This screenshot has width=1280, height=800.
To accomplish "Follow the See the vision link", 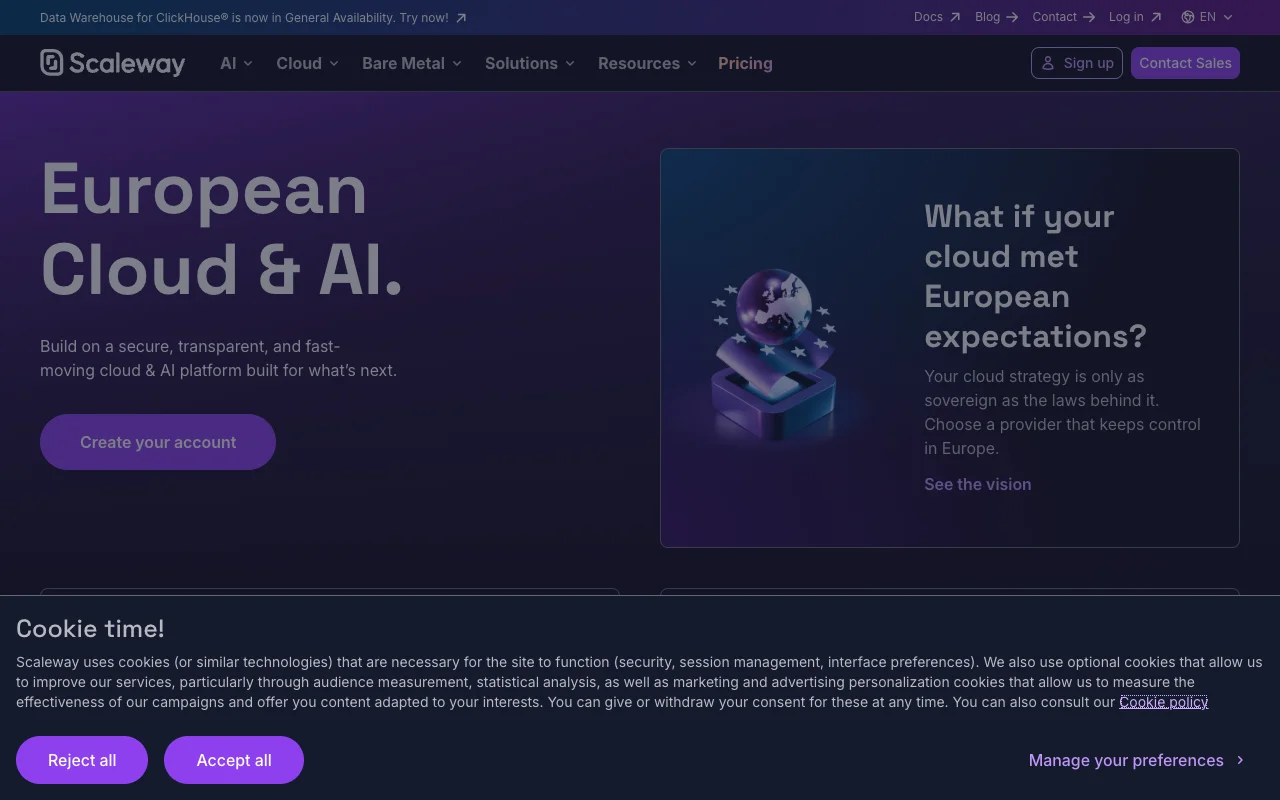I will pos(977,484).
